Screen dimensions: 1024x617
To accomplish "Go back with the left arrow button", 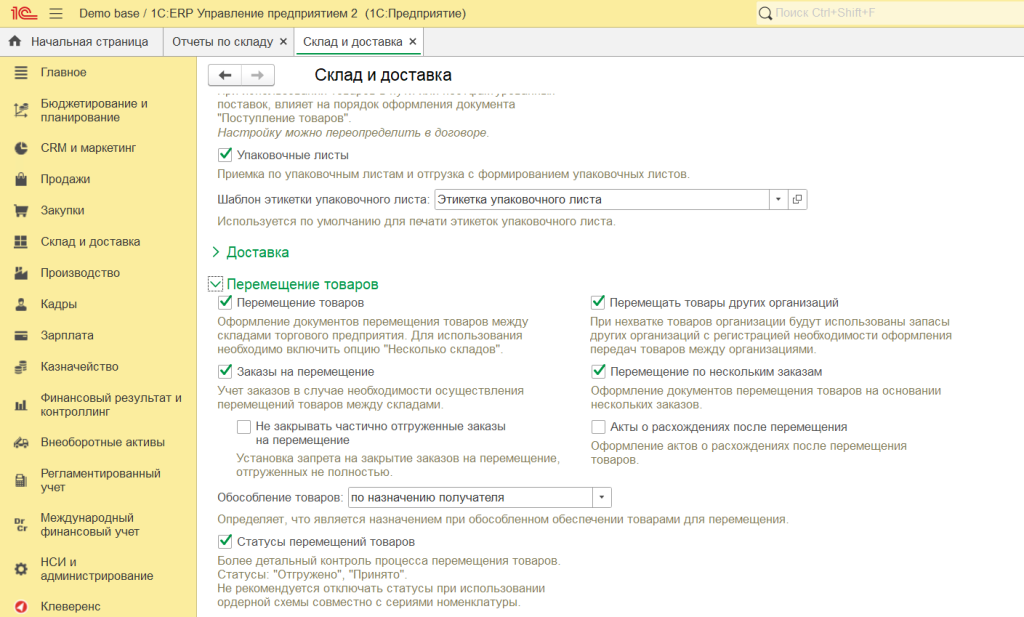I will coord(225,75).
